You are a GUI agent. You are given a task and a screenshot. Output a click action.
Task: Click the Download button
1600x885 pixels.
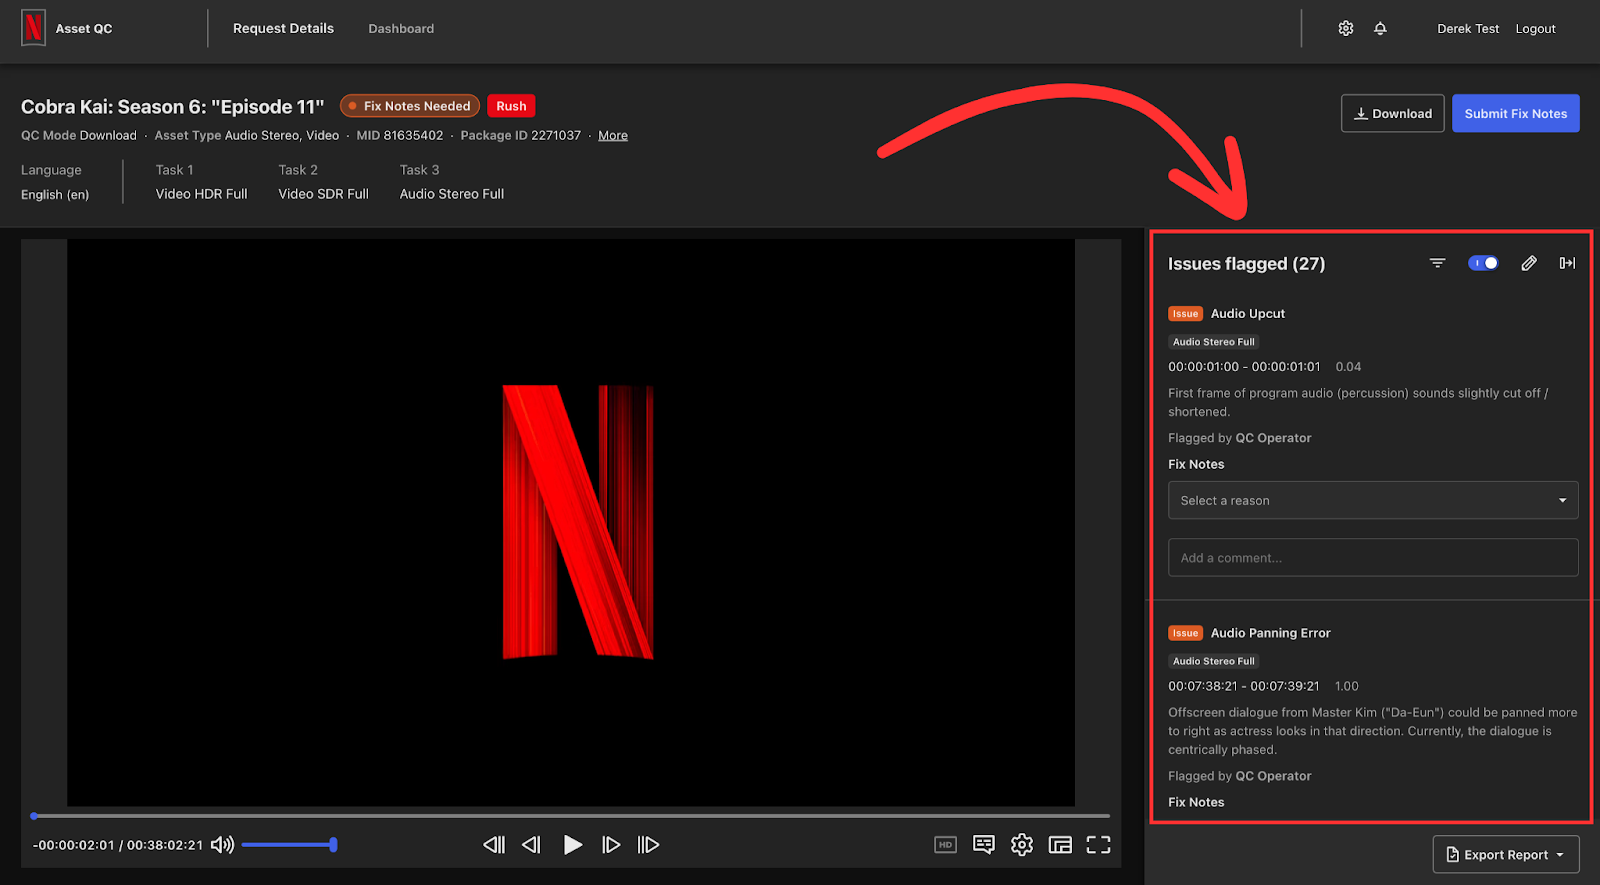tap(1392, 113)
